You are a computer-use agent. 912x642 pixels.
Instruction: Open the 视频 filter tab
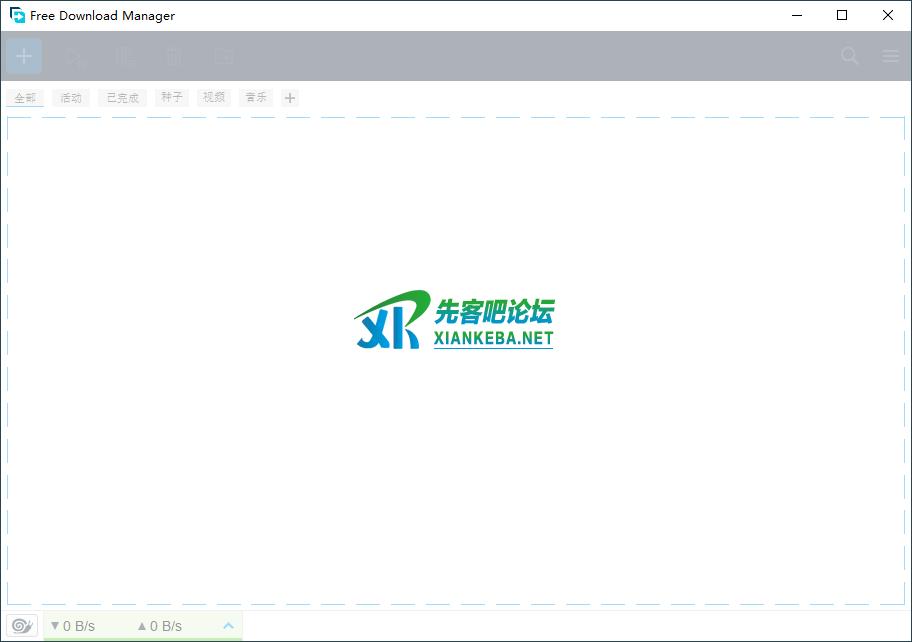[x=214, y=98]
